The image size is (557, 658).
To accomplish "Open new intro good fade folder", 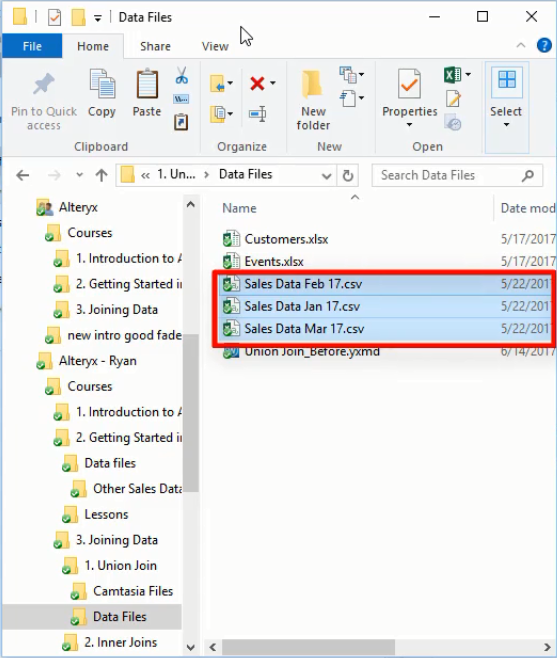I will tap(124, 335).
